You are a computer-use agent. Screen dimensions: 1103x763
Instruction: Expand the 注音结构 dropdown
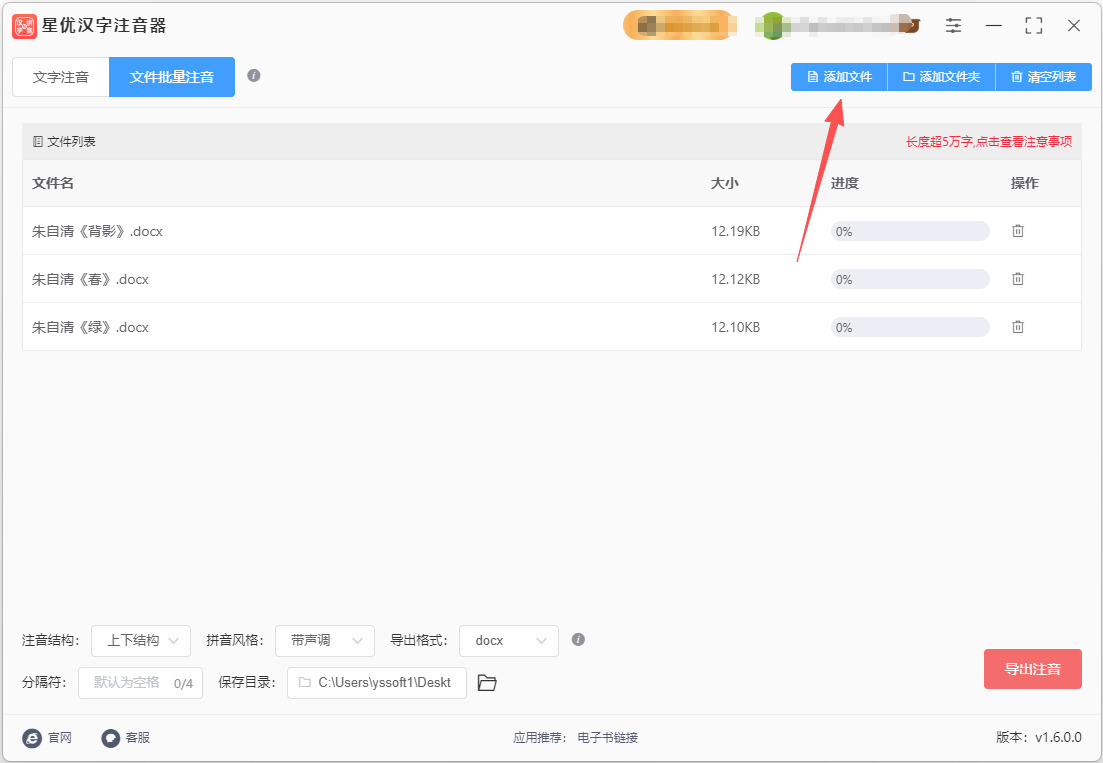pyautogui.click(x=141, y=641)
